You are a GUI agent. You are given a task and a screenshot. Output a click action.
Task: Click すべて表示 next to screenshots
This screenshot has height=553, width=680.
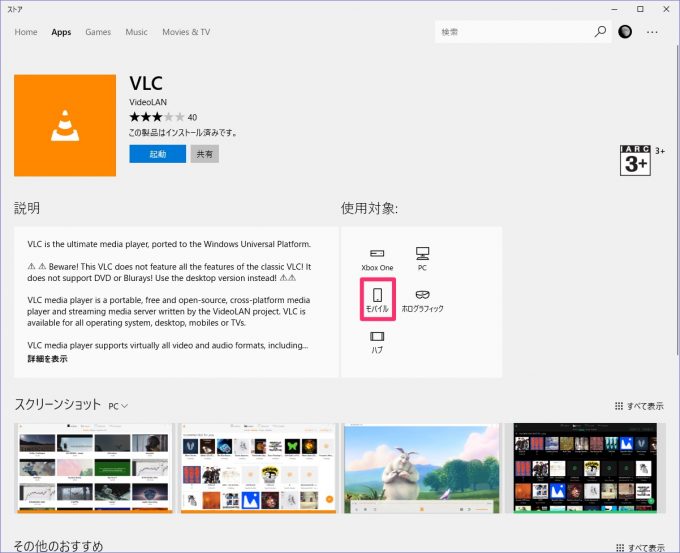(640, 406)
